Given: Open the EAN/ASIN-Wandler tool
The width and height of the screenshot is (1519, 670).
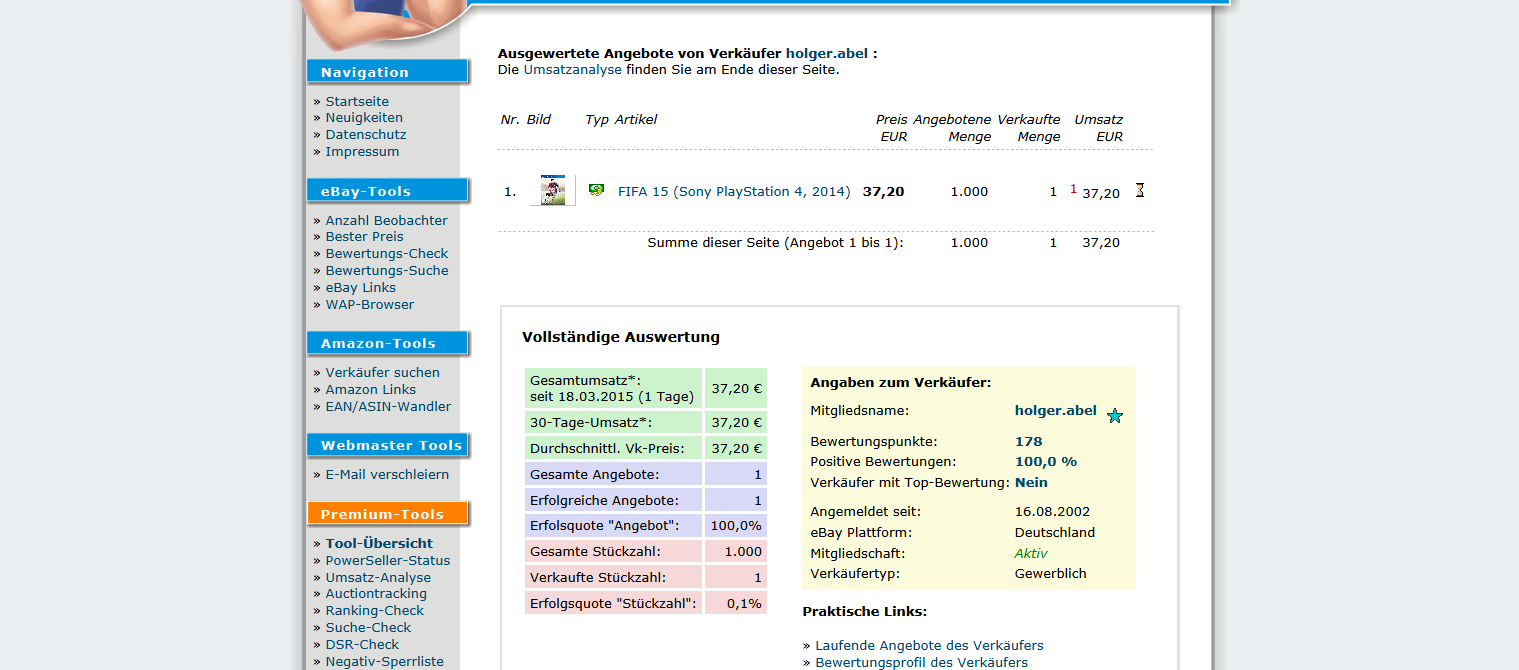Looking at the screenshot, I should (388, 406).
